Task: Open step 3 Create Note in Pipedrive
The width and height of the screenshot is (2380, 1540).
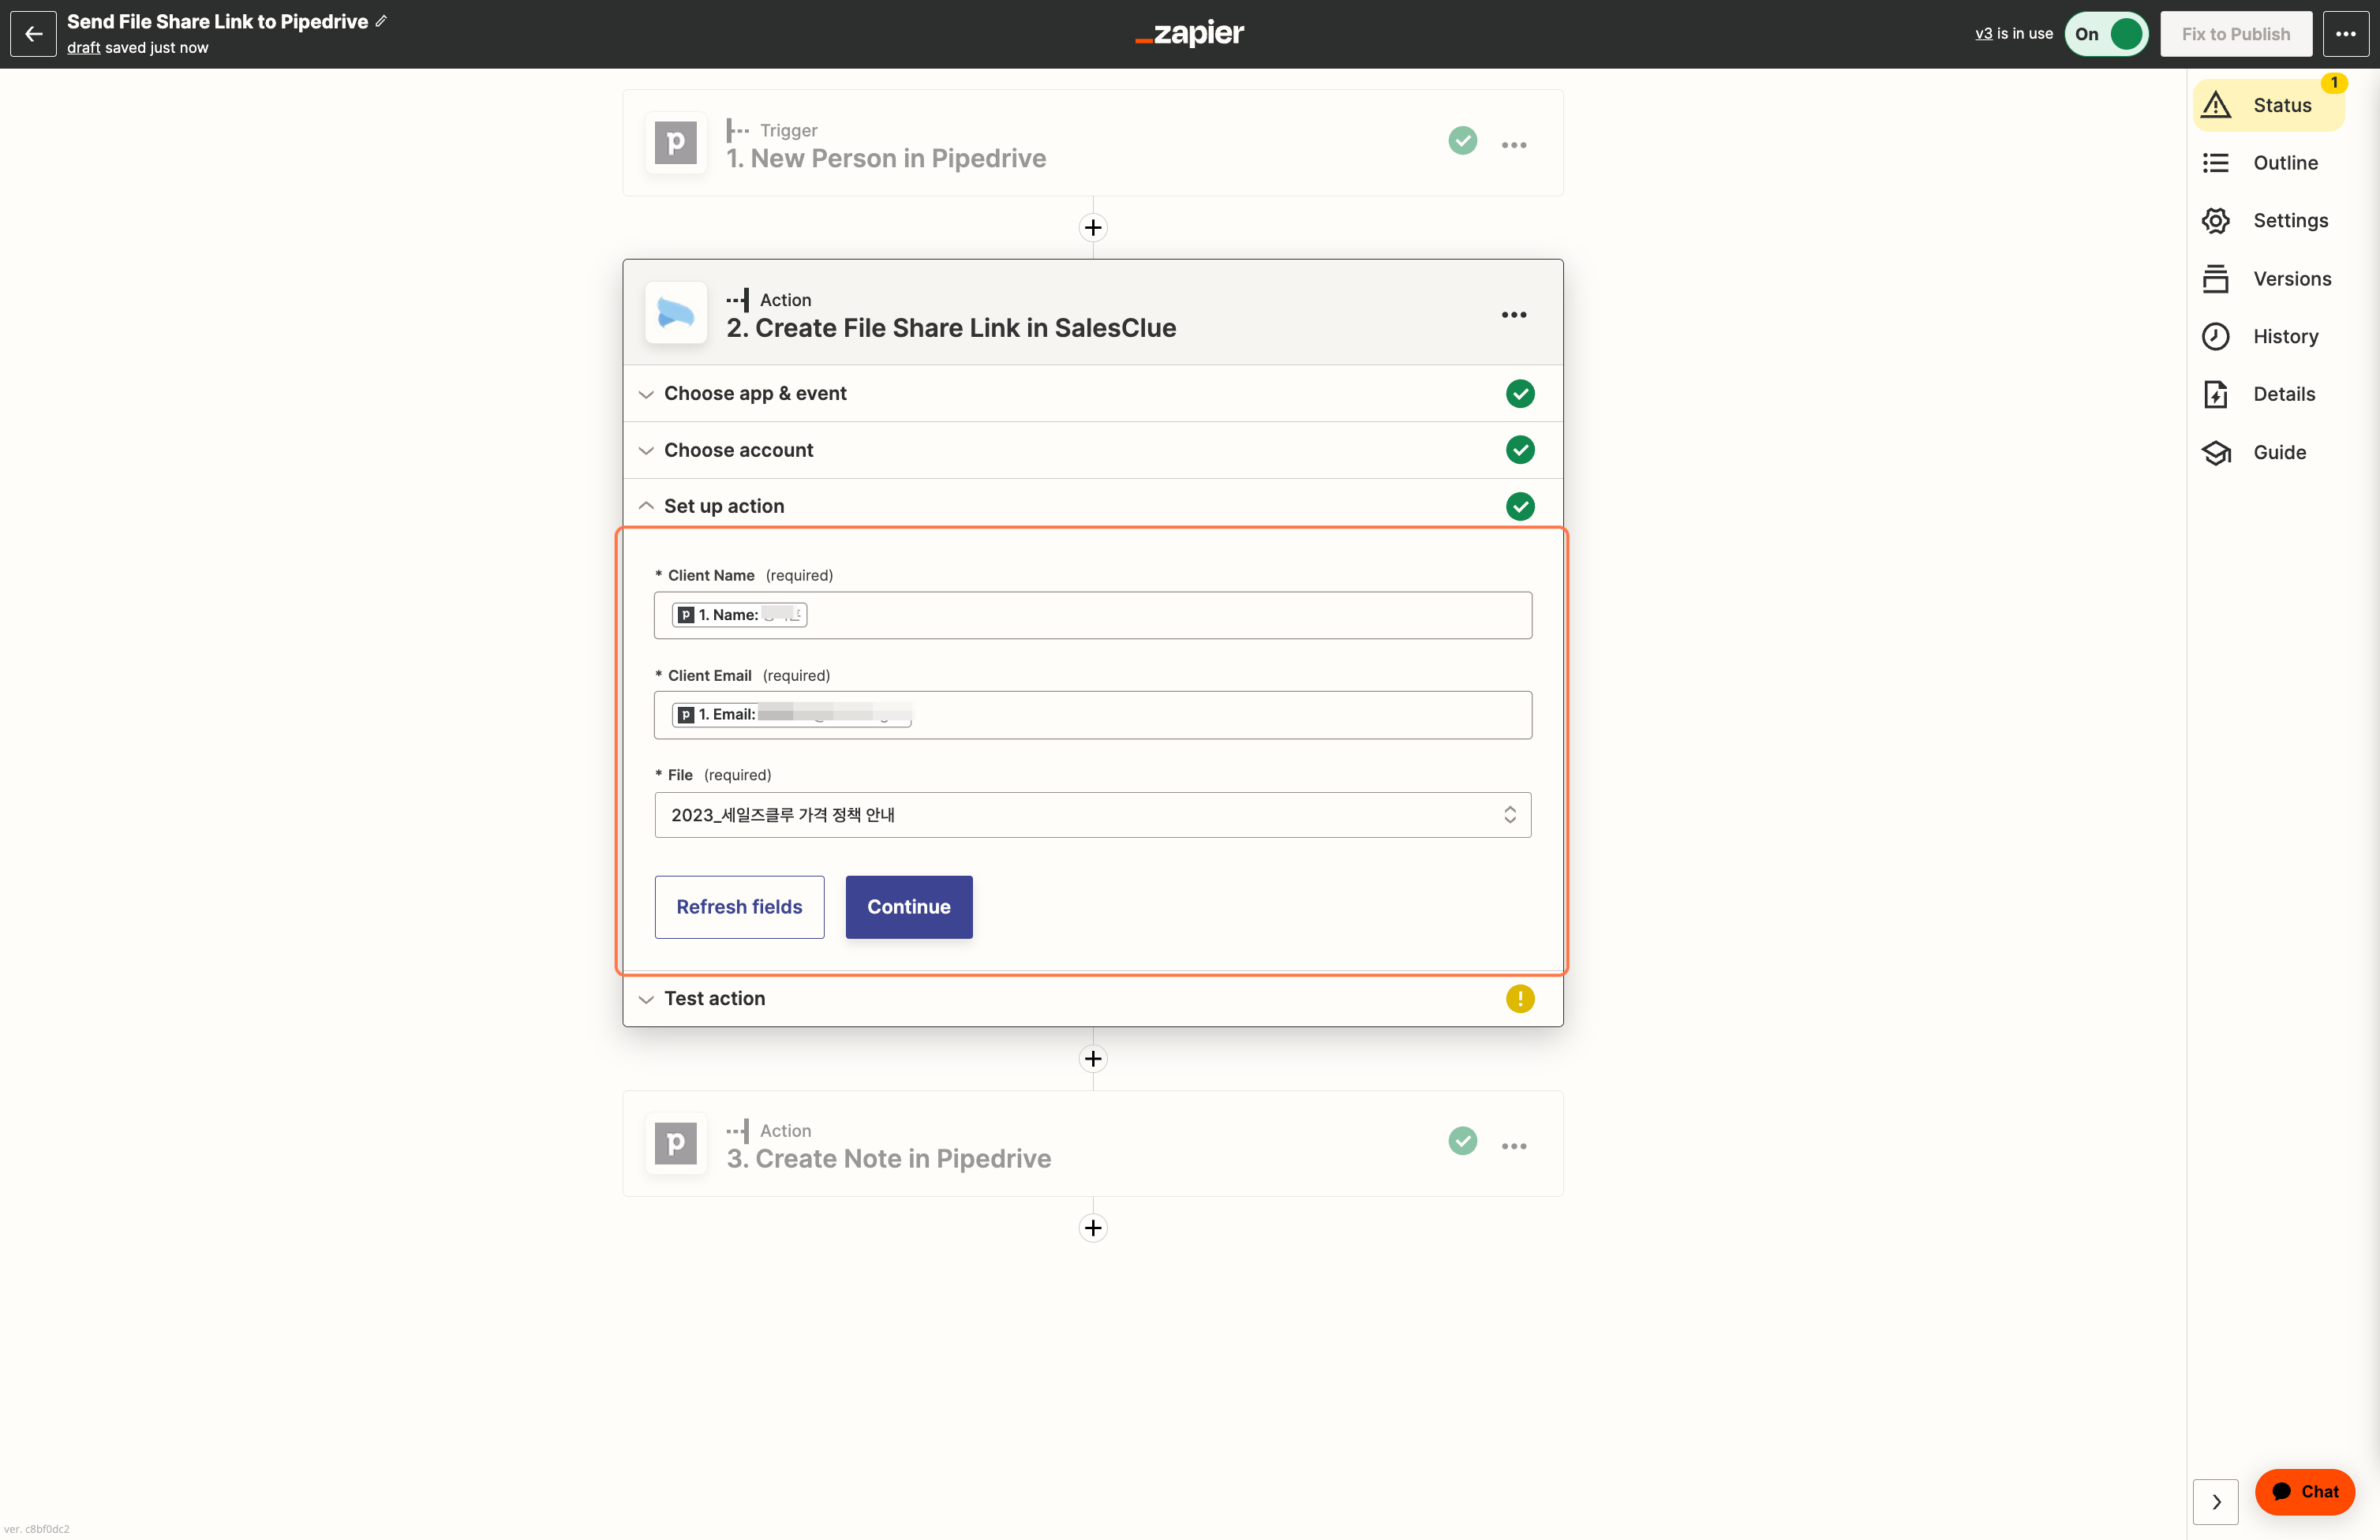Action: (1093, 1143)
